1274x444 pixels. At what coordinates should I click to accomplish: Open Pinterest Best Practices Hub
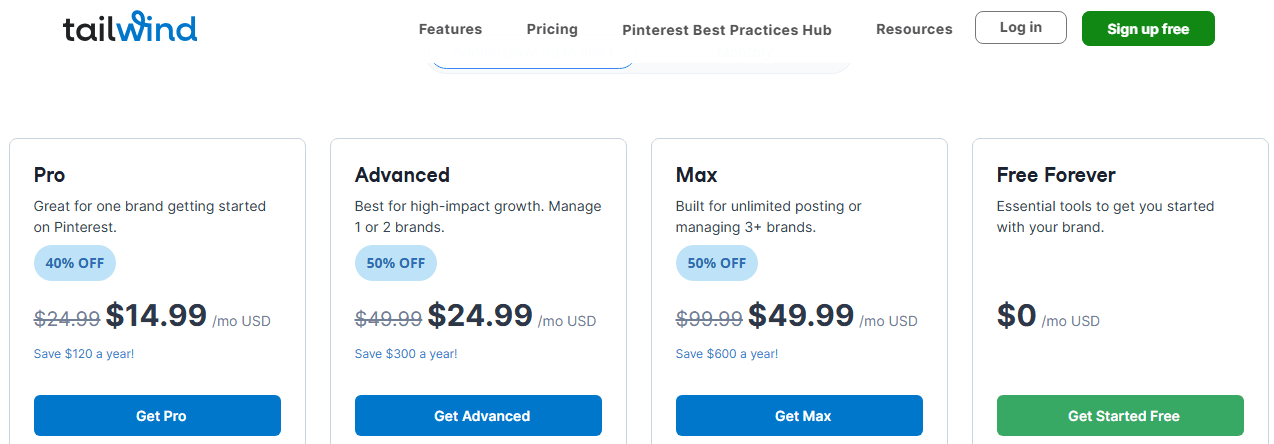pos(727,30)
